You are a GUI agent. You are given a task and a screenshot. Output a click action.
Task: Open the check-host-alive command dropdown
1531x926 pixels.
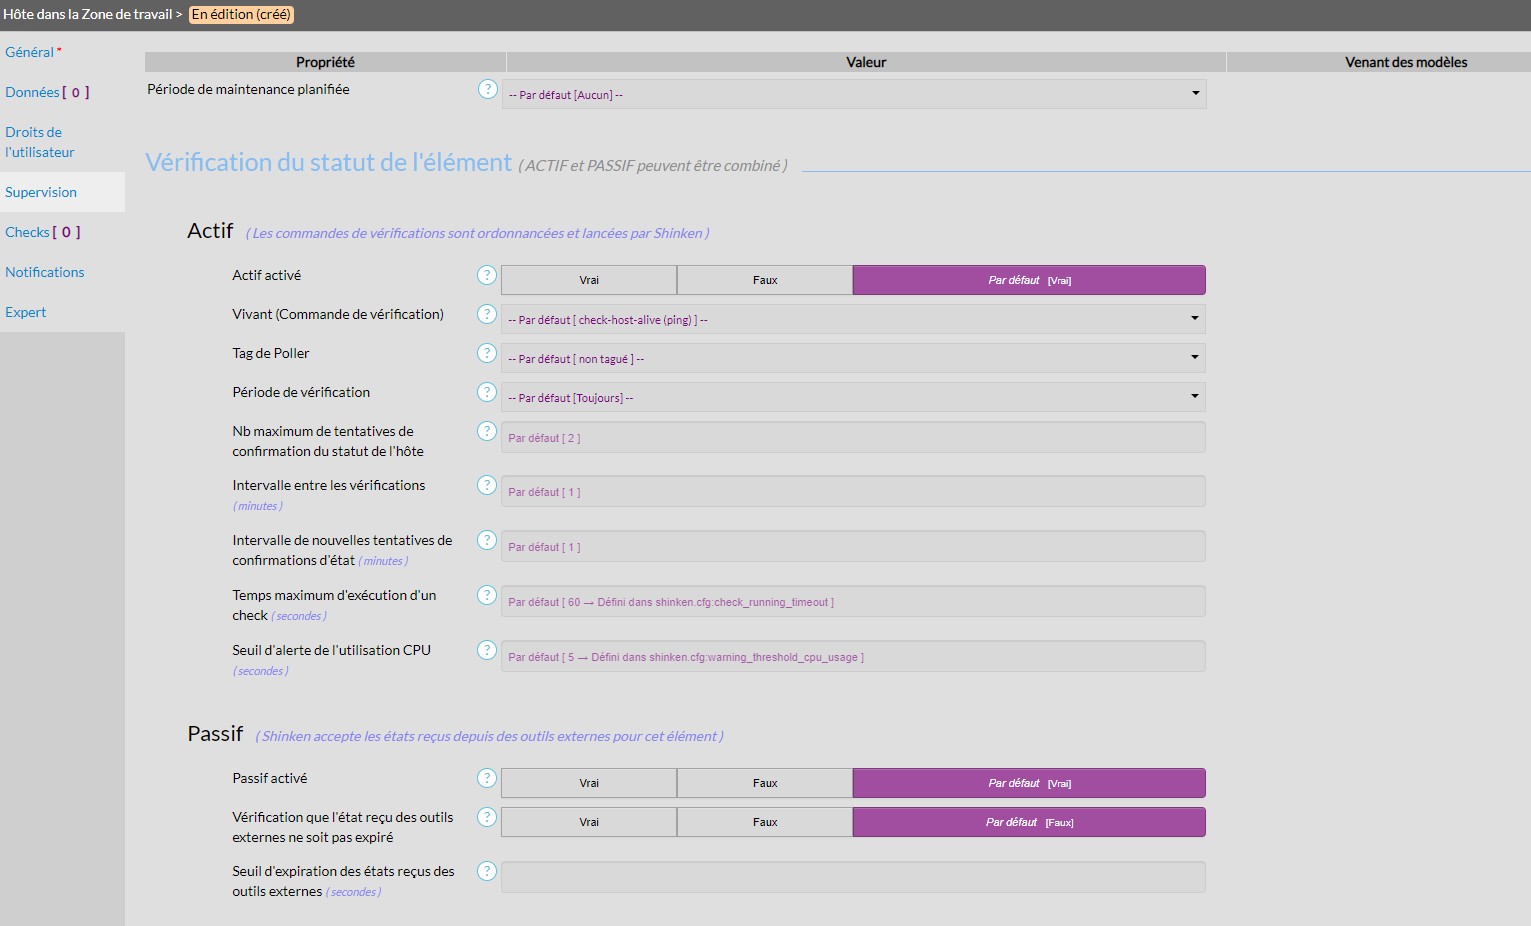coord(853,320)
